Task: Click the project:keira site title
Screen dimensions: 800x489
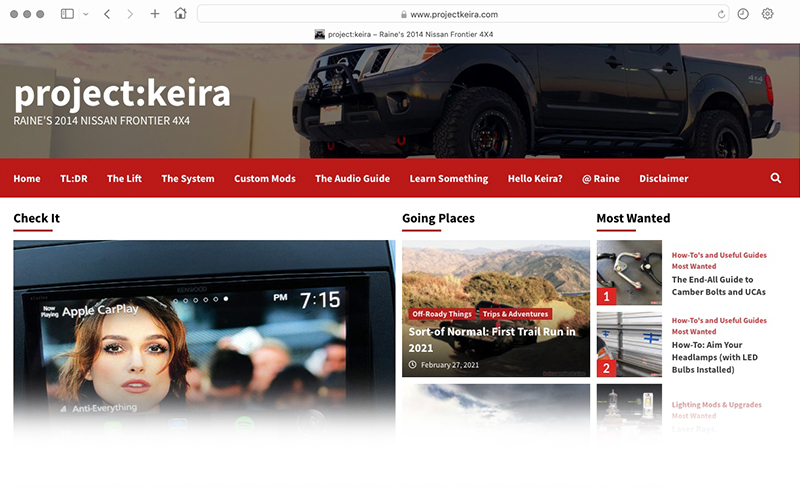Action: click(x=122, y=93)
